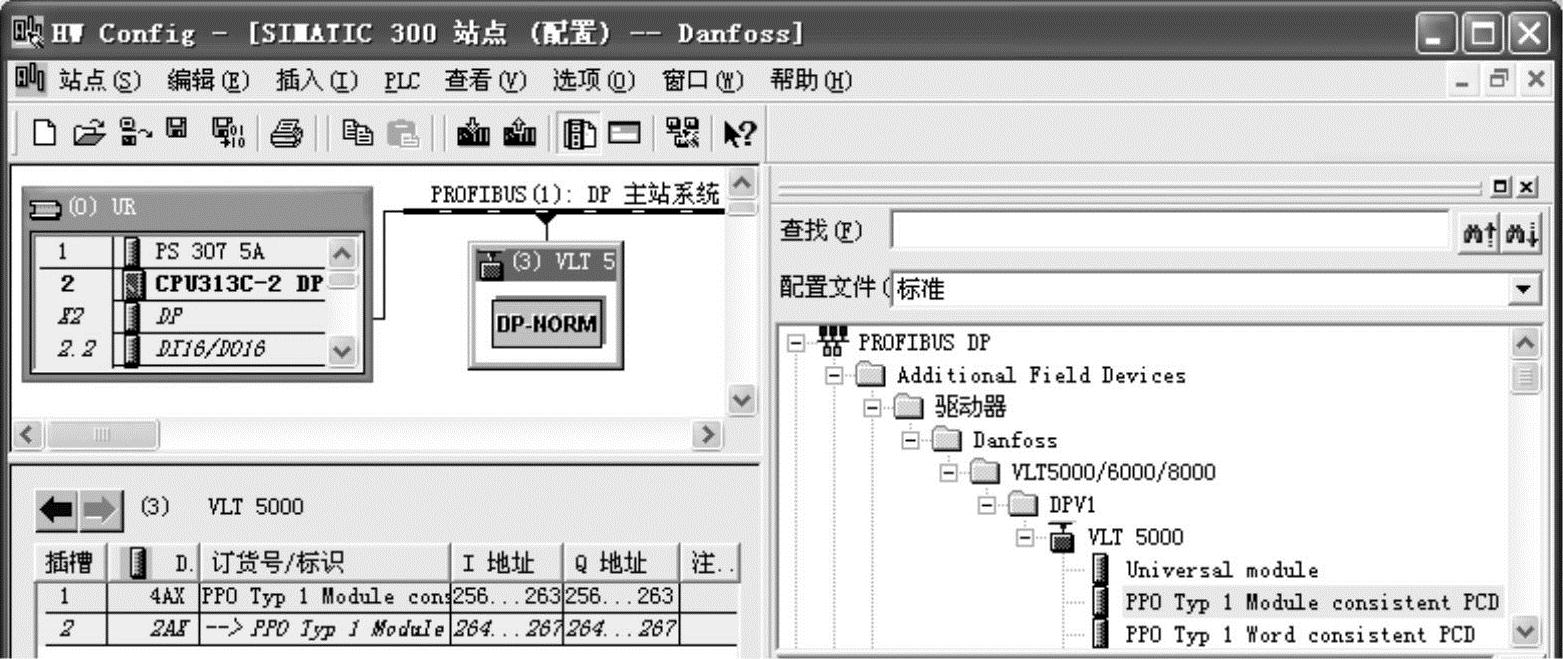
Task: Open the 编辑(E) menu
Action: (x=207, y=79)
